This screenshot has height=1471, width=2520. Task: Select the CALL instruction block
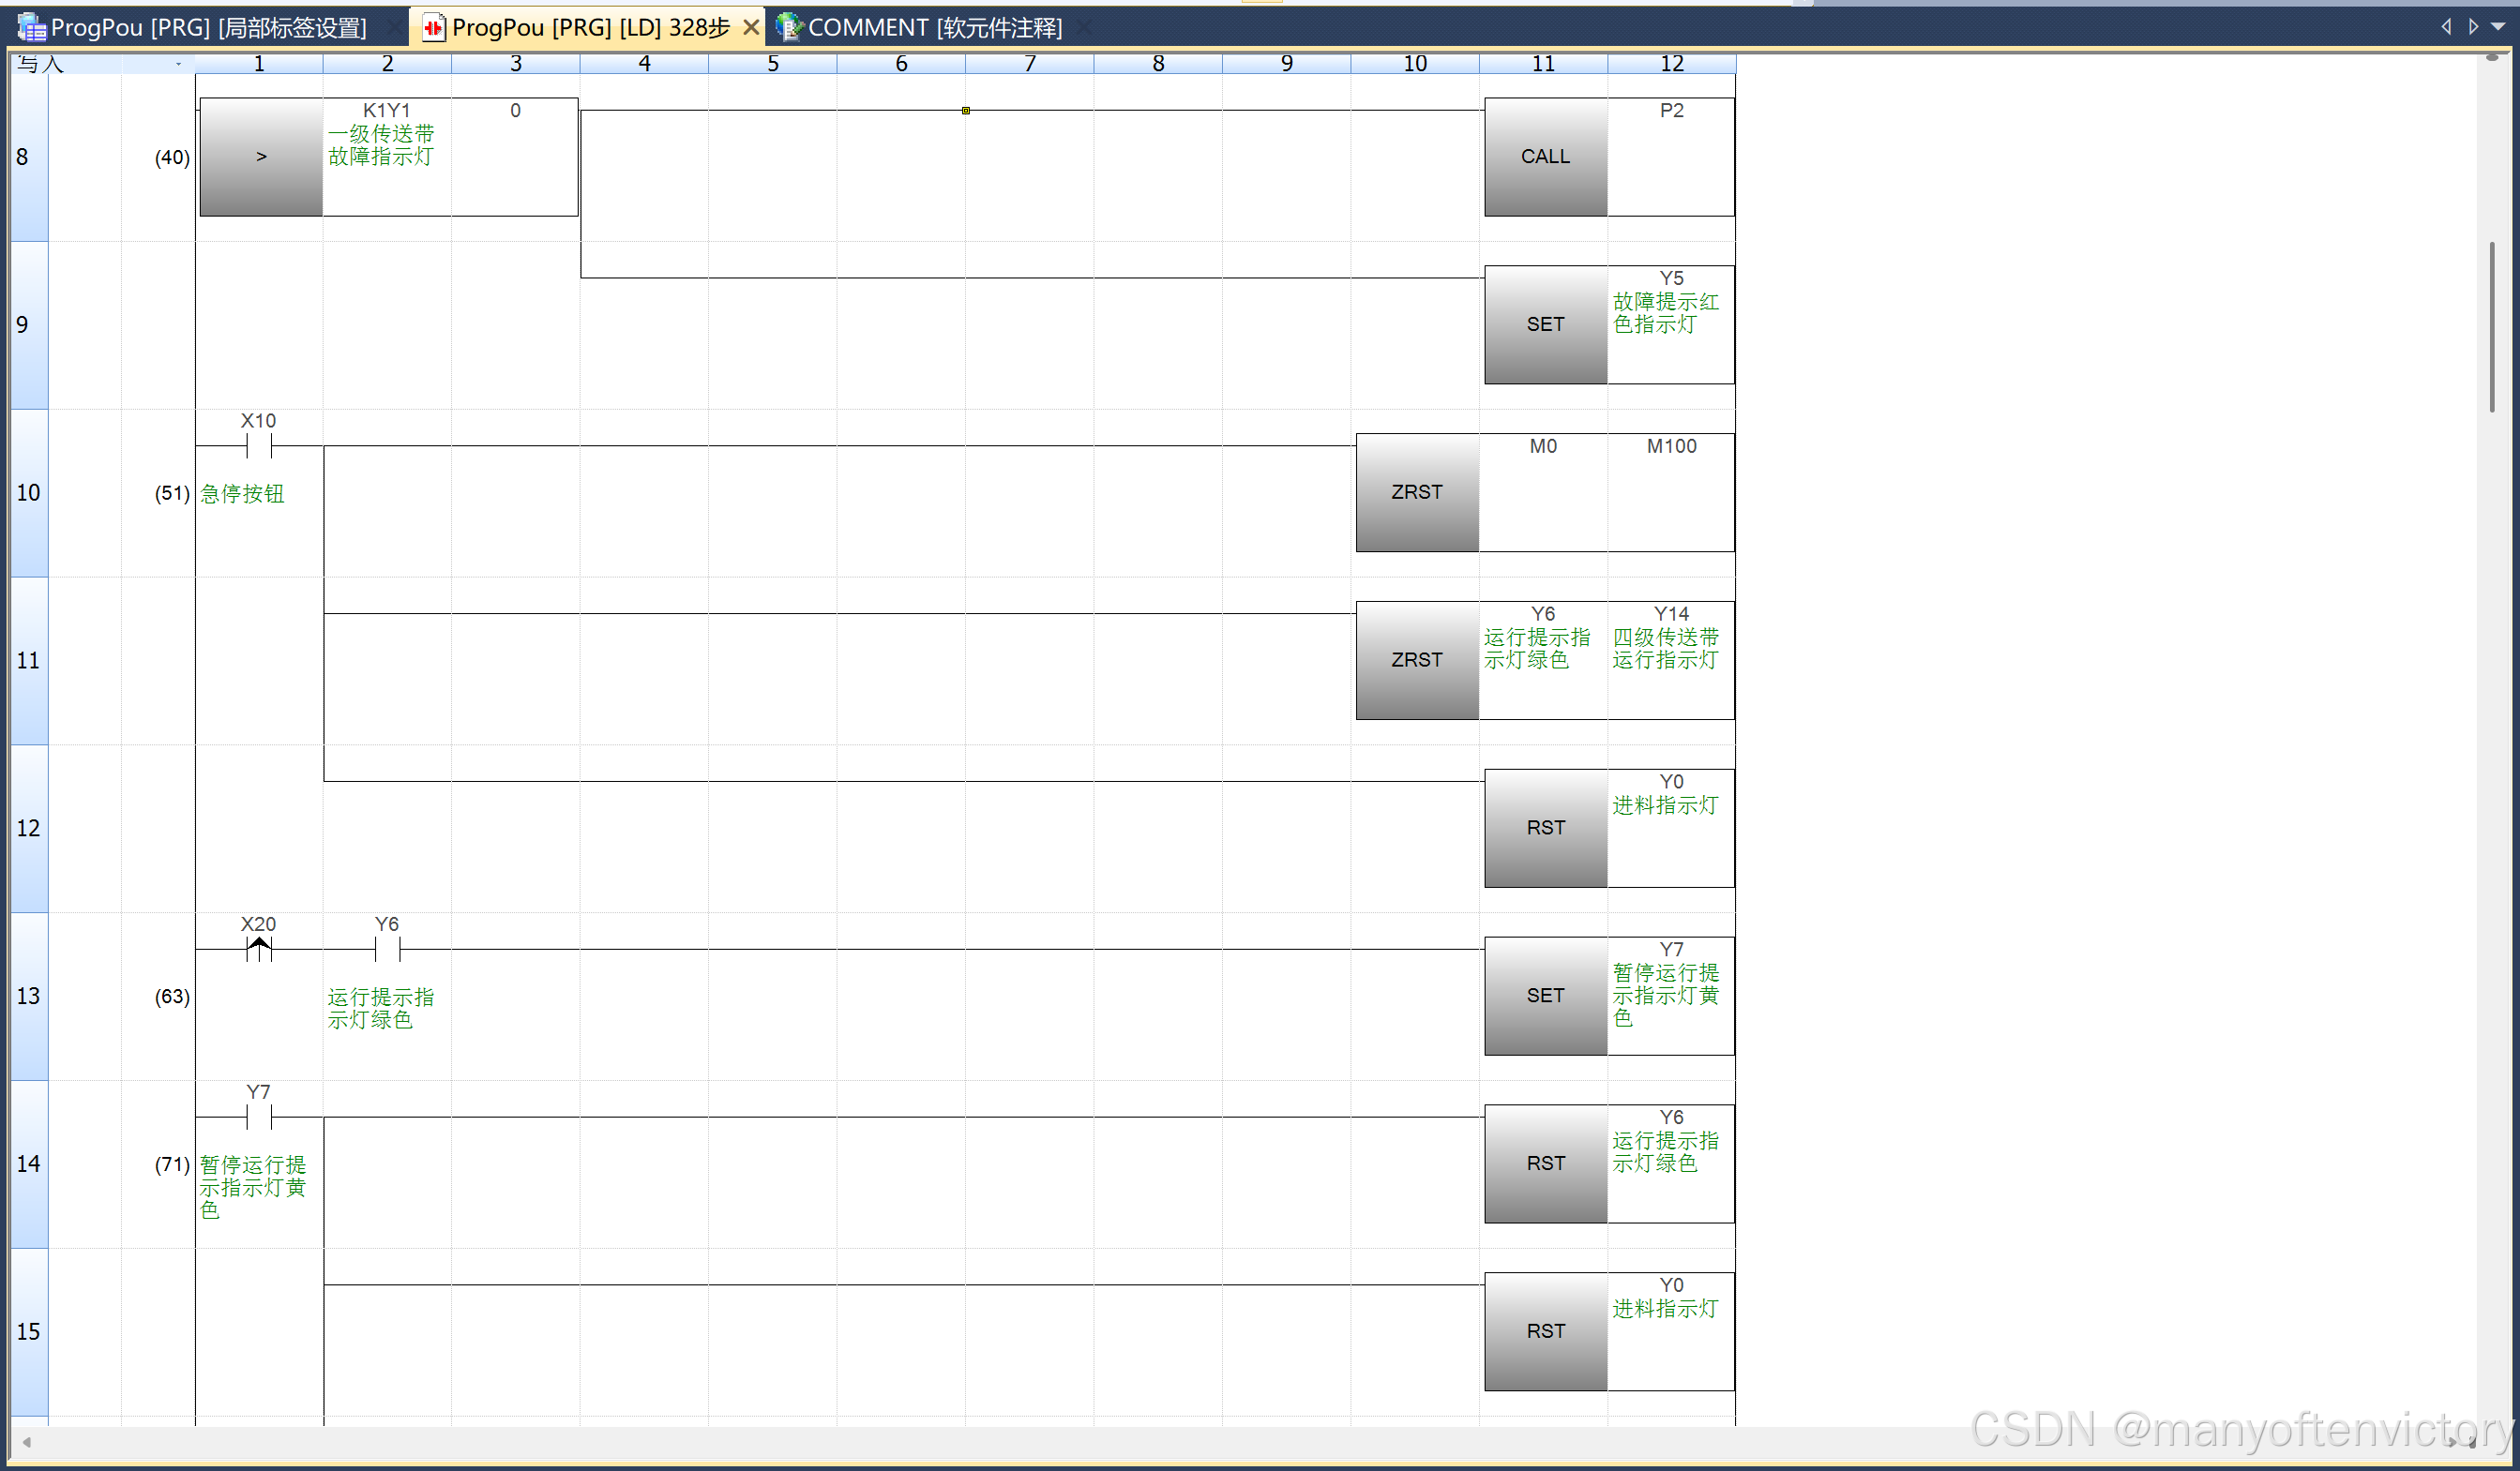(x=1546, y=157)
